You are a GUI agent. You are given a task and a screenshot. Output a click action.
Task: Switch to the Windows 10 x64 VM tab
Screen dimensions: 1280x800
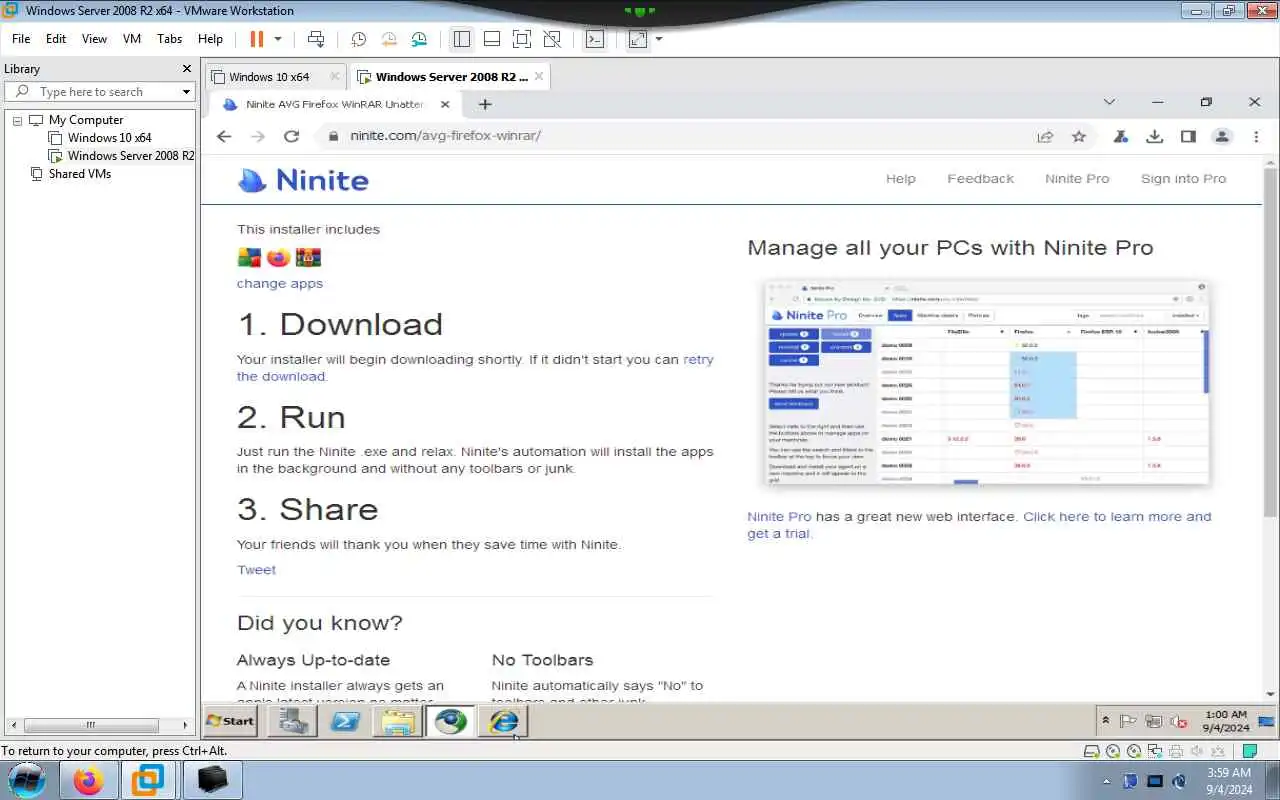click(x=269, y=77)
